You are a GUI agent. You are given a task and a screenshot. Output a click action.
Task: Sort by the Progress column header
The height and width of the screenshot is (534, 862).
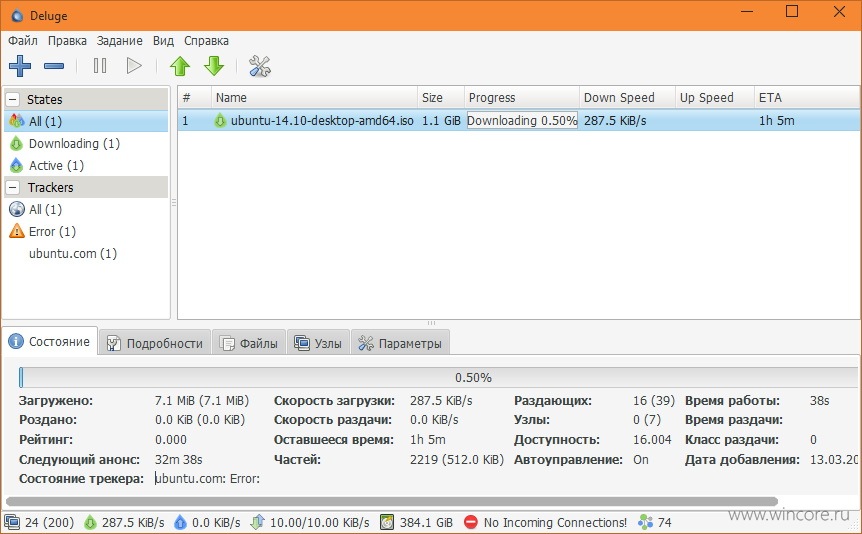tap(522, 98)
